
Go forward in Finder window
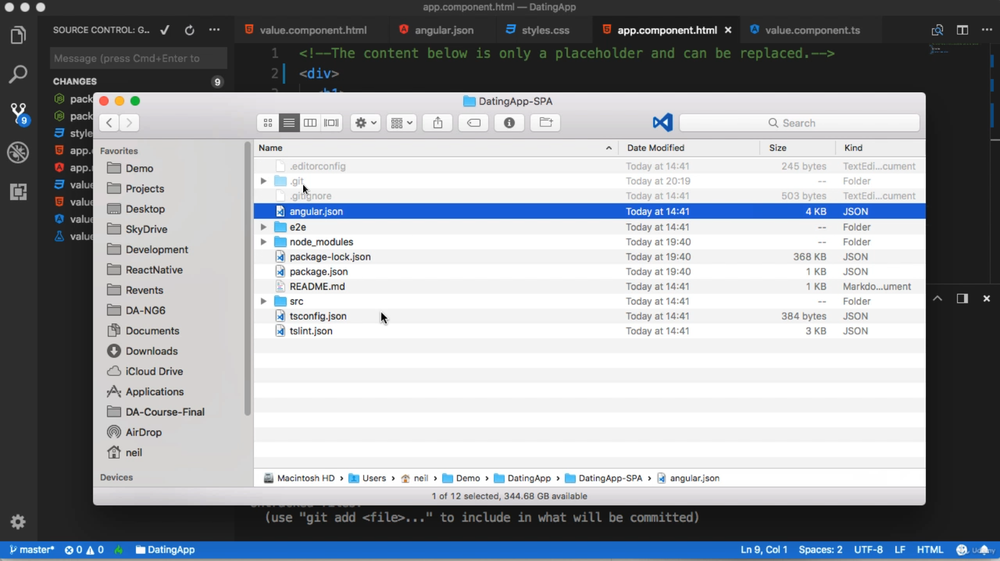[129, 122]
